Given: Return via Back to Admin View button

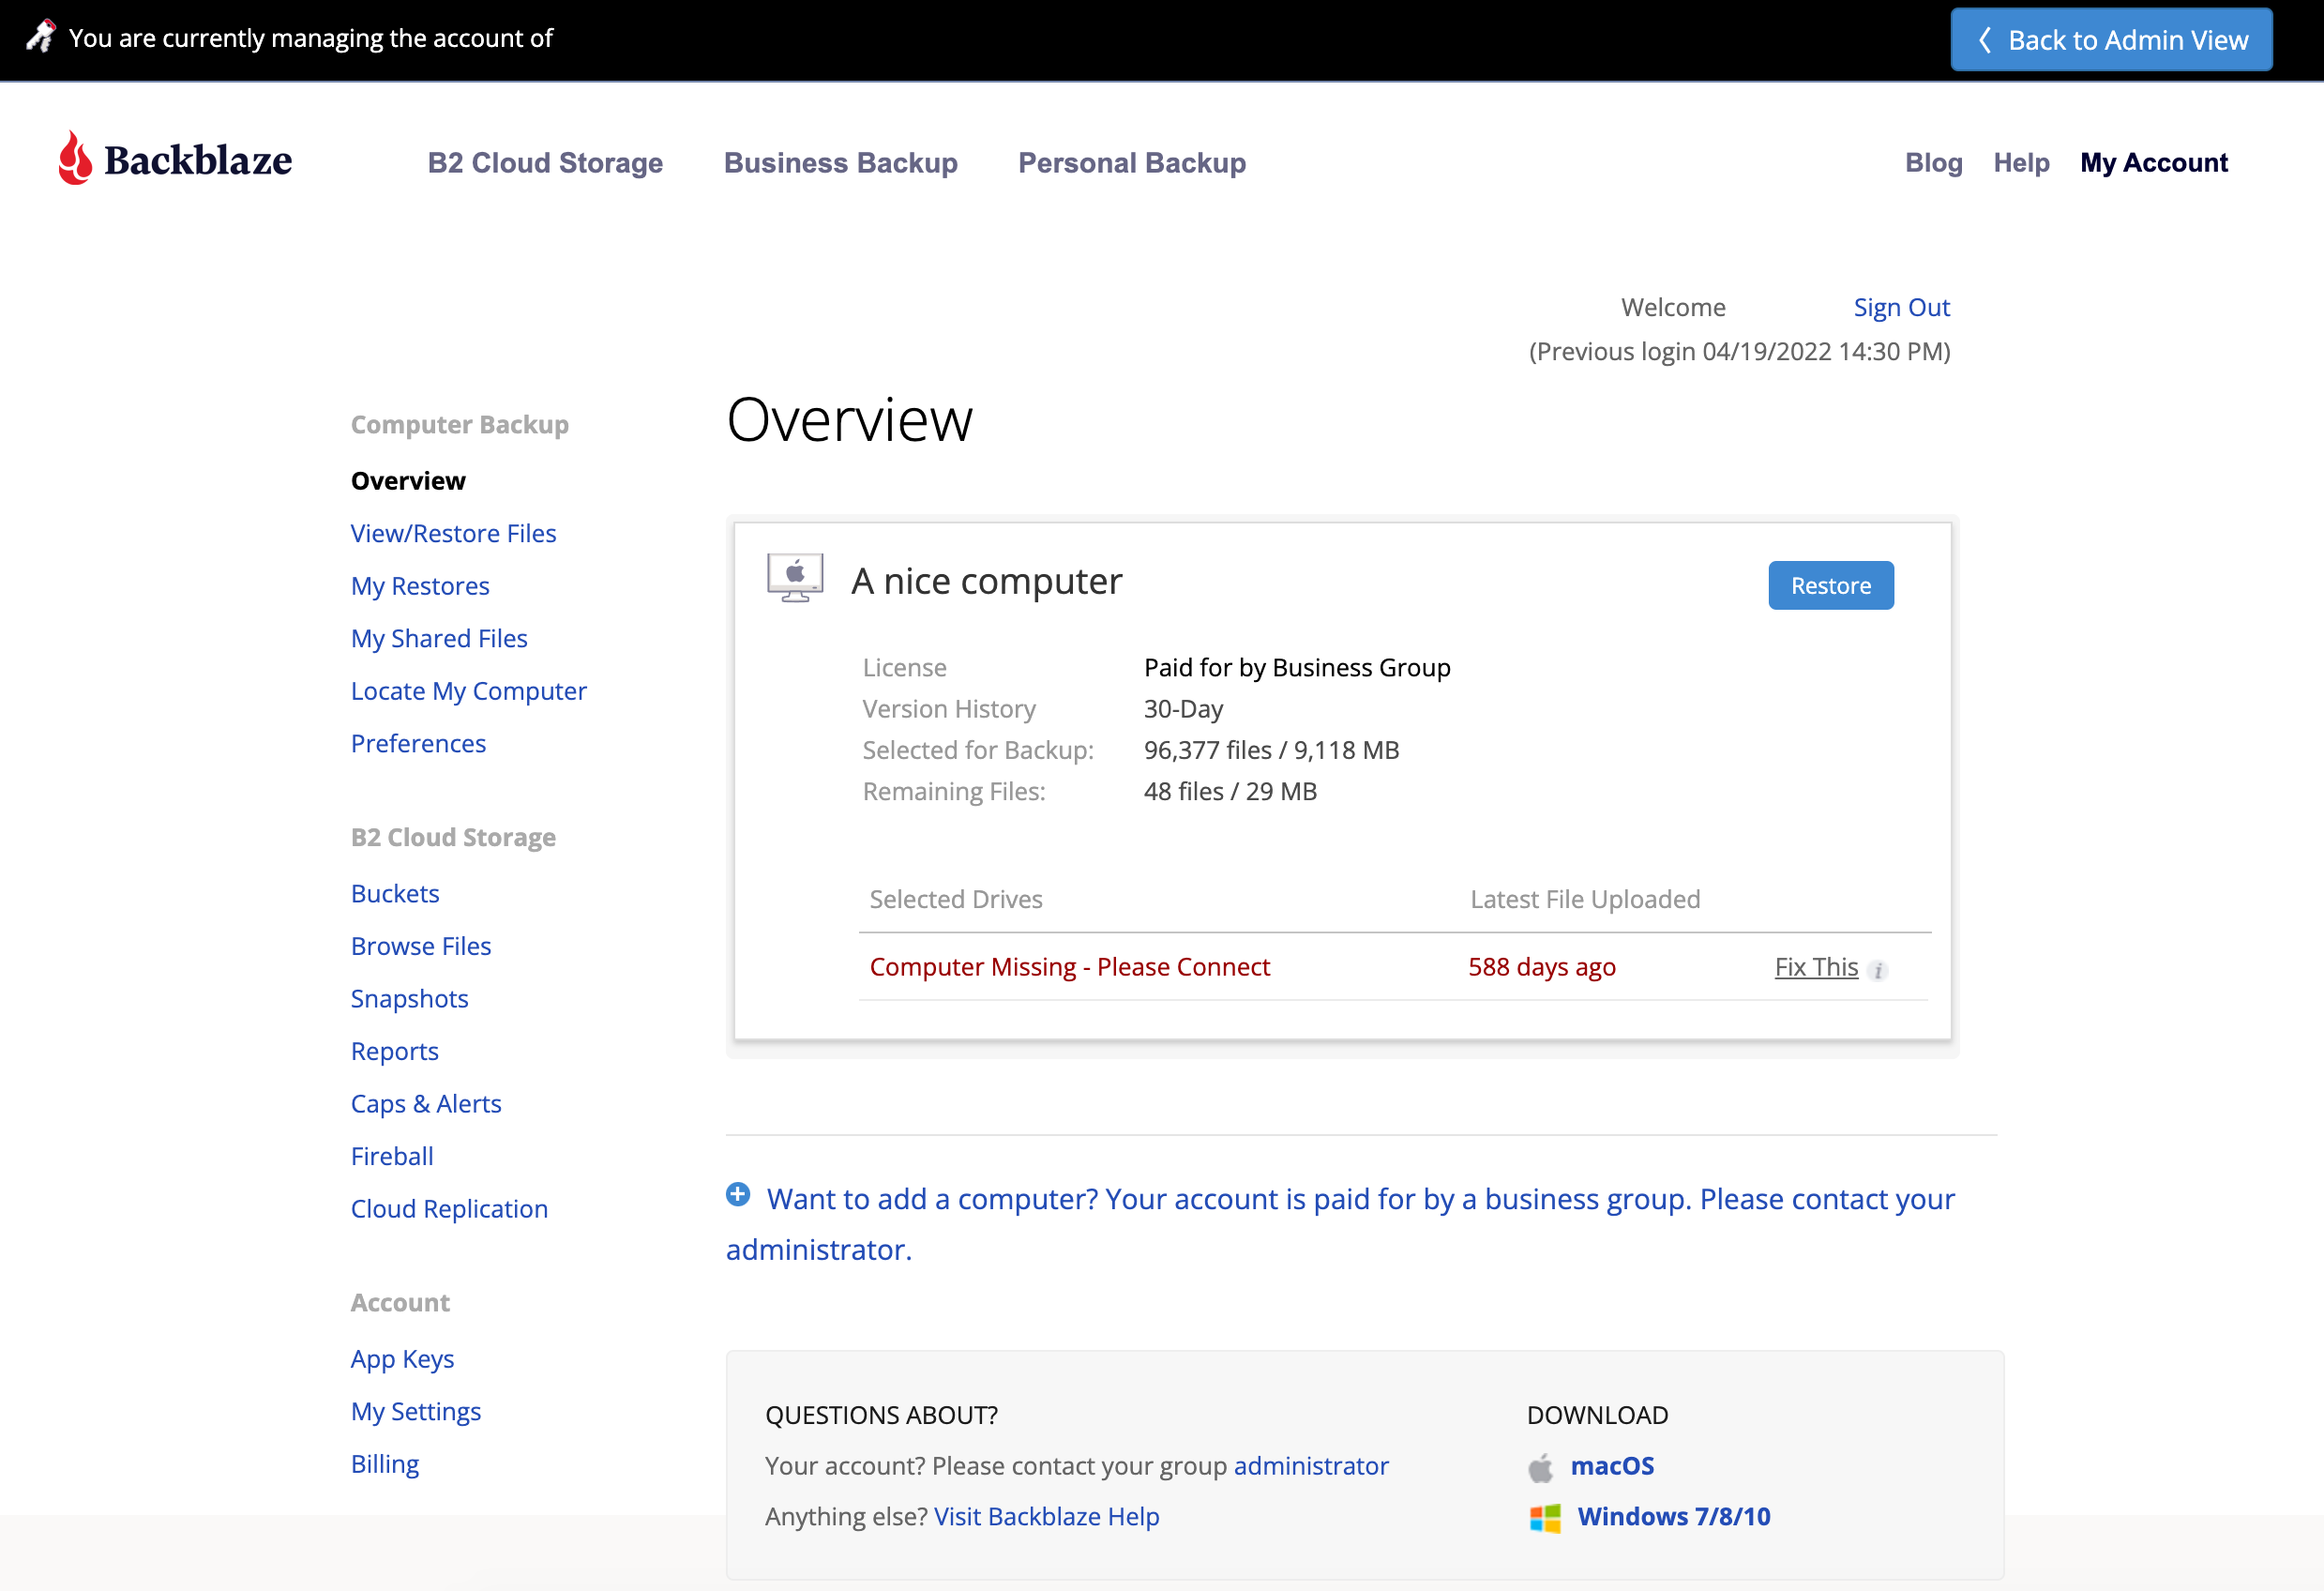Looking at the screenshot, I should [x=2111, y=40].
